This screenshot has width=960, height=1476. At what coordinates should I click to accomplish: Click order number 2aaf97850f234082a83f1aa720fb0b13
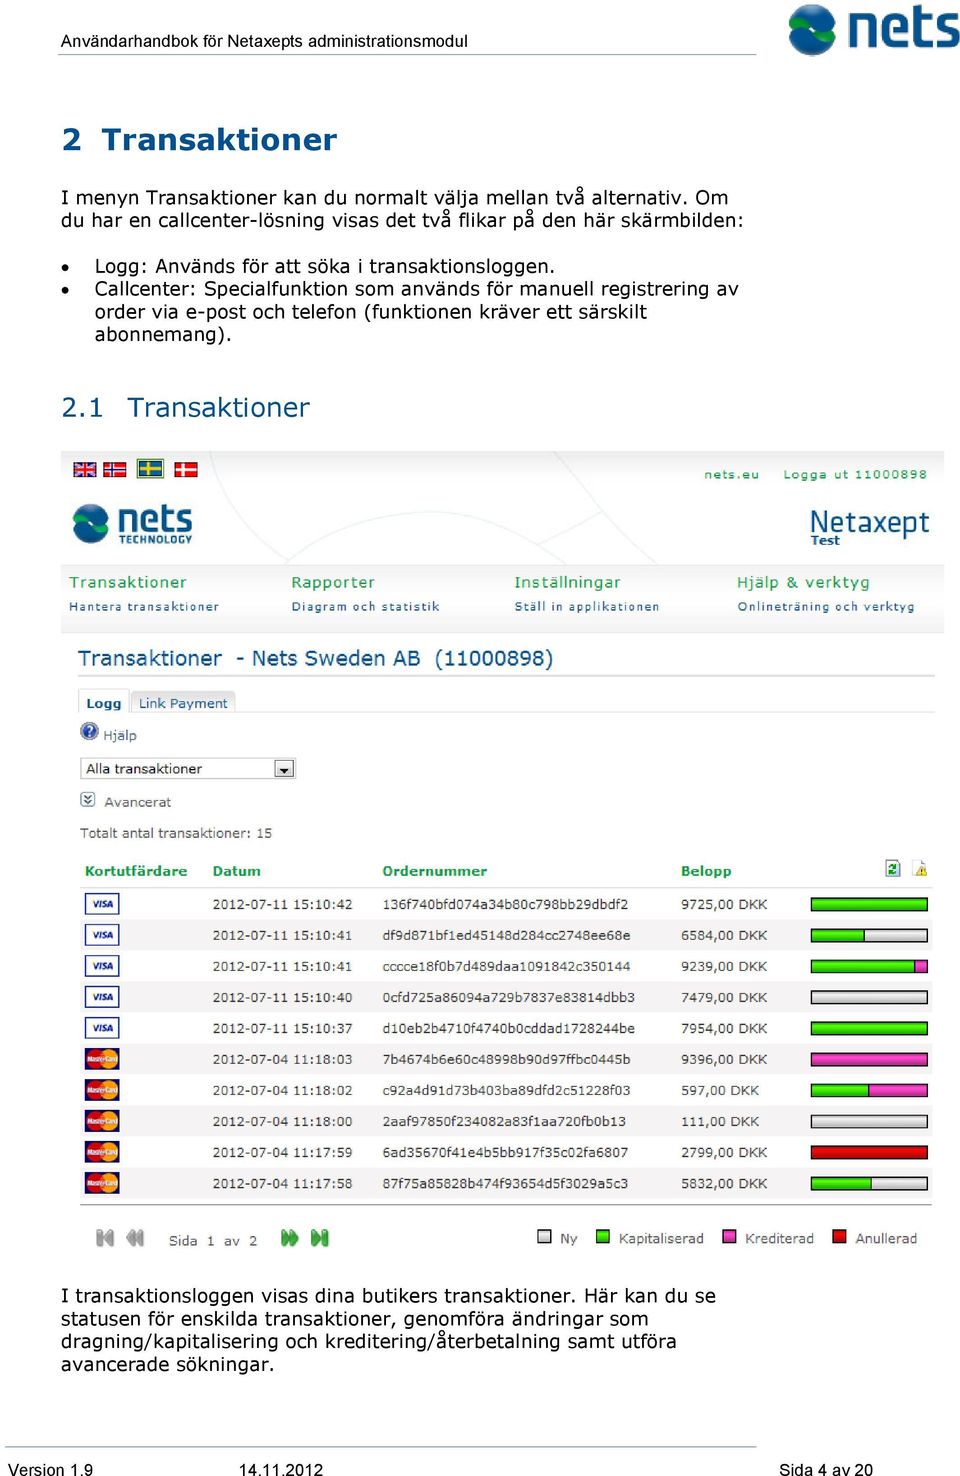coord(504,1121)
